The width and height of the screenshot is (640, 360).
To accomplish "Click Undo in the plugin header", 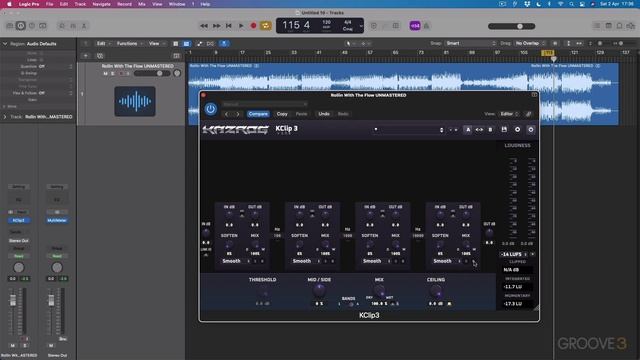I will [324, 114].
